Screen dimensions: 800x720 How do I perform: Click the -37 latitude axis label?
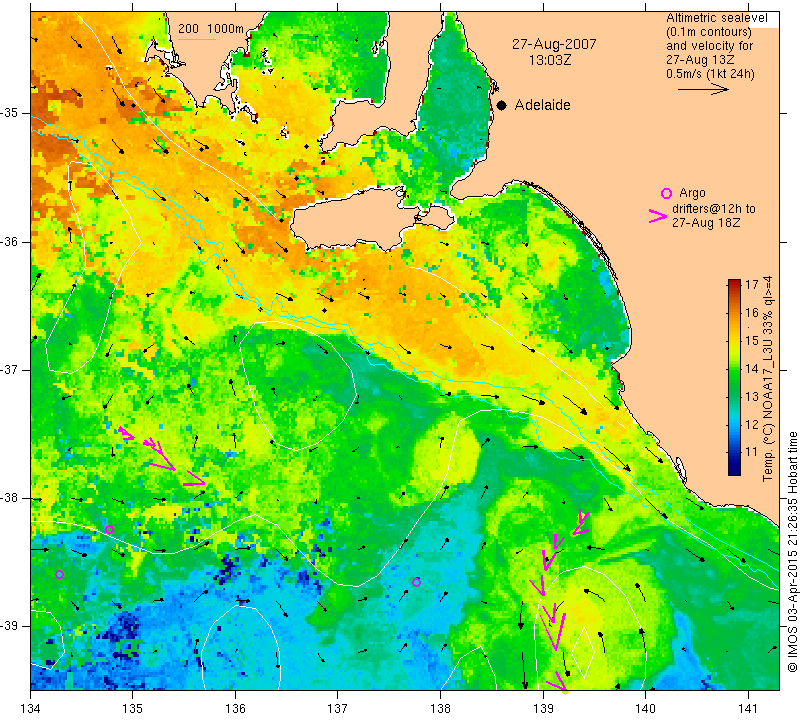[x=10, y=369]
